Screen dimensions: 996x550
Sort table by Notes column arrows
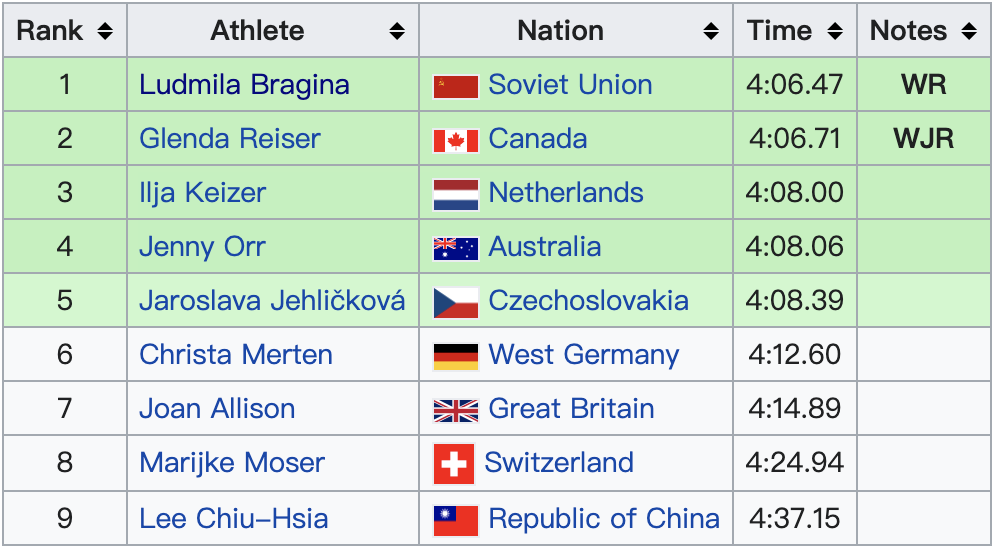(x=968, y=31)
